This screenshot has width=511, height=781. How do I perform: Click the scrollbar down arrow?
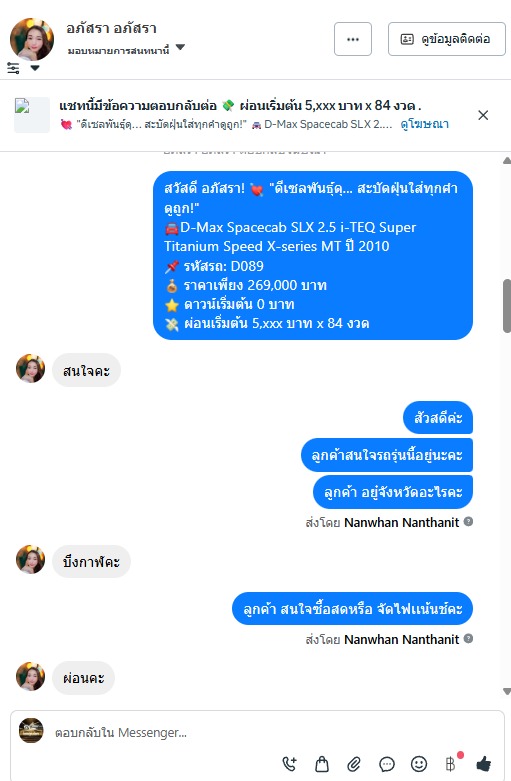tap(507, 691)
